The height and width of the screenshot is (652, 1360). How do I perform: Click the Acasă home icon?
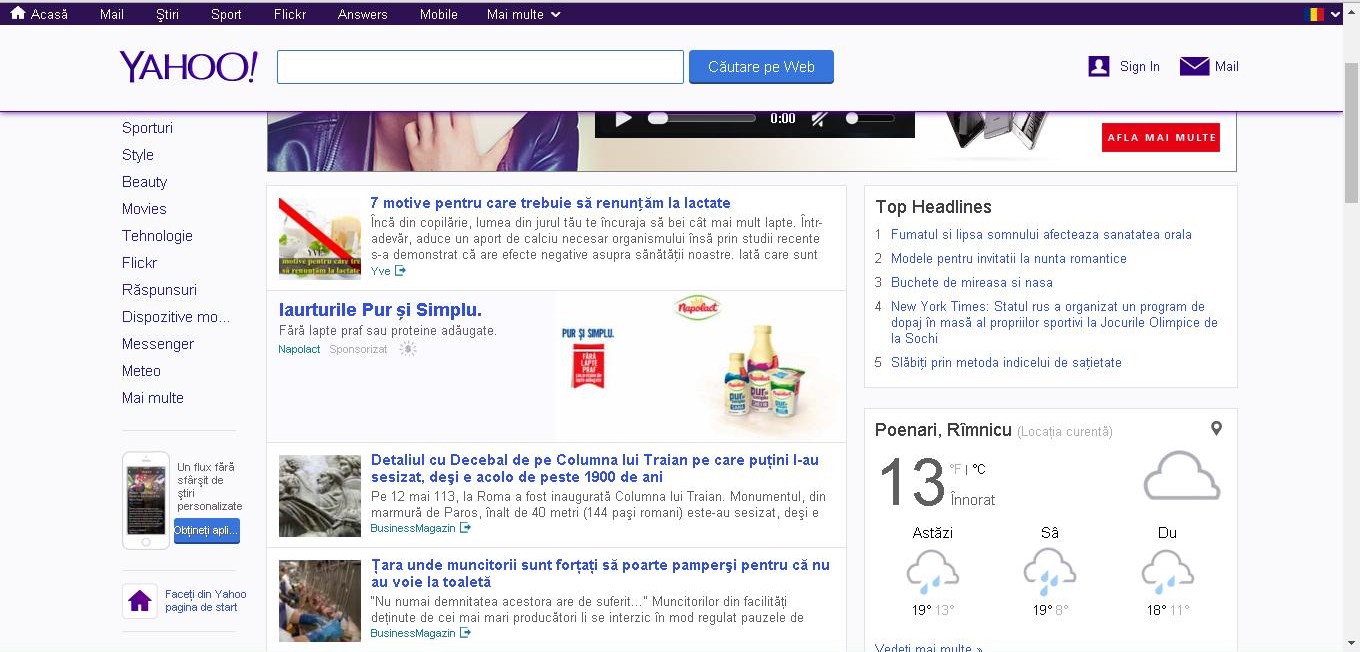click(x=17, y=13)
